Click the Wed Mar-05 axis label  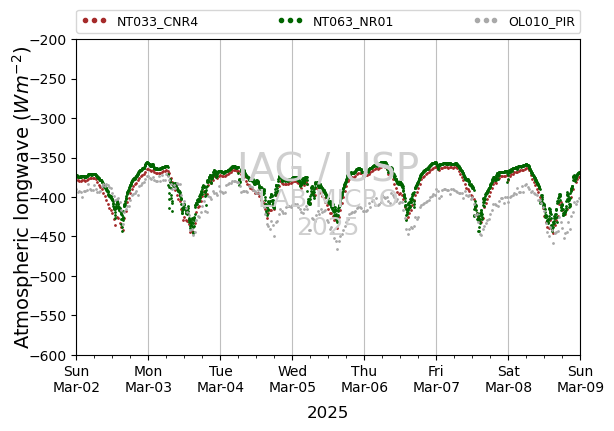(293, 379)
